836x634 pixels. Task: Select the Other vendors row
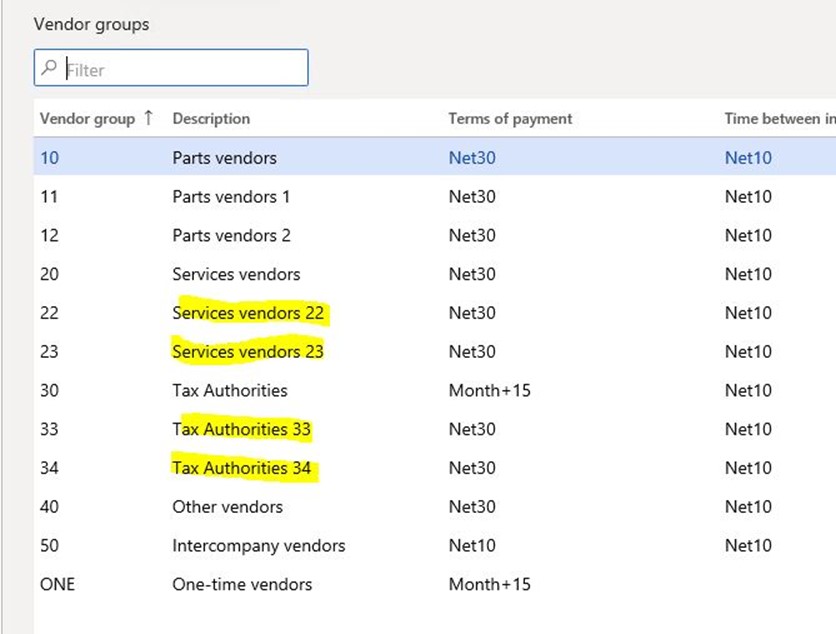pos(227,507)
